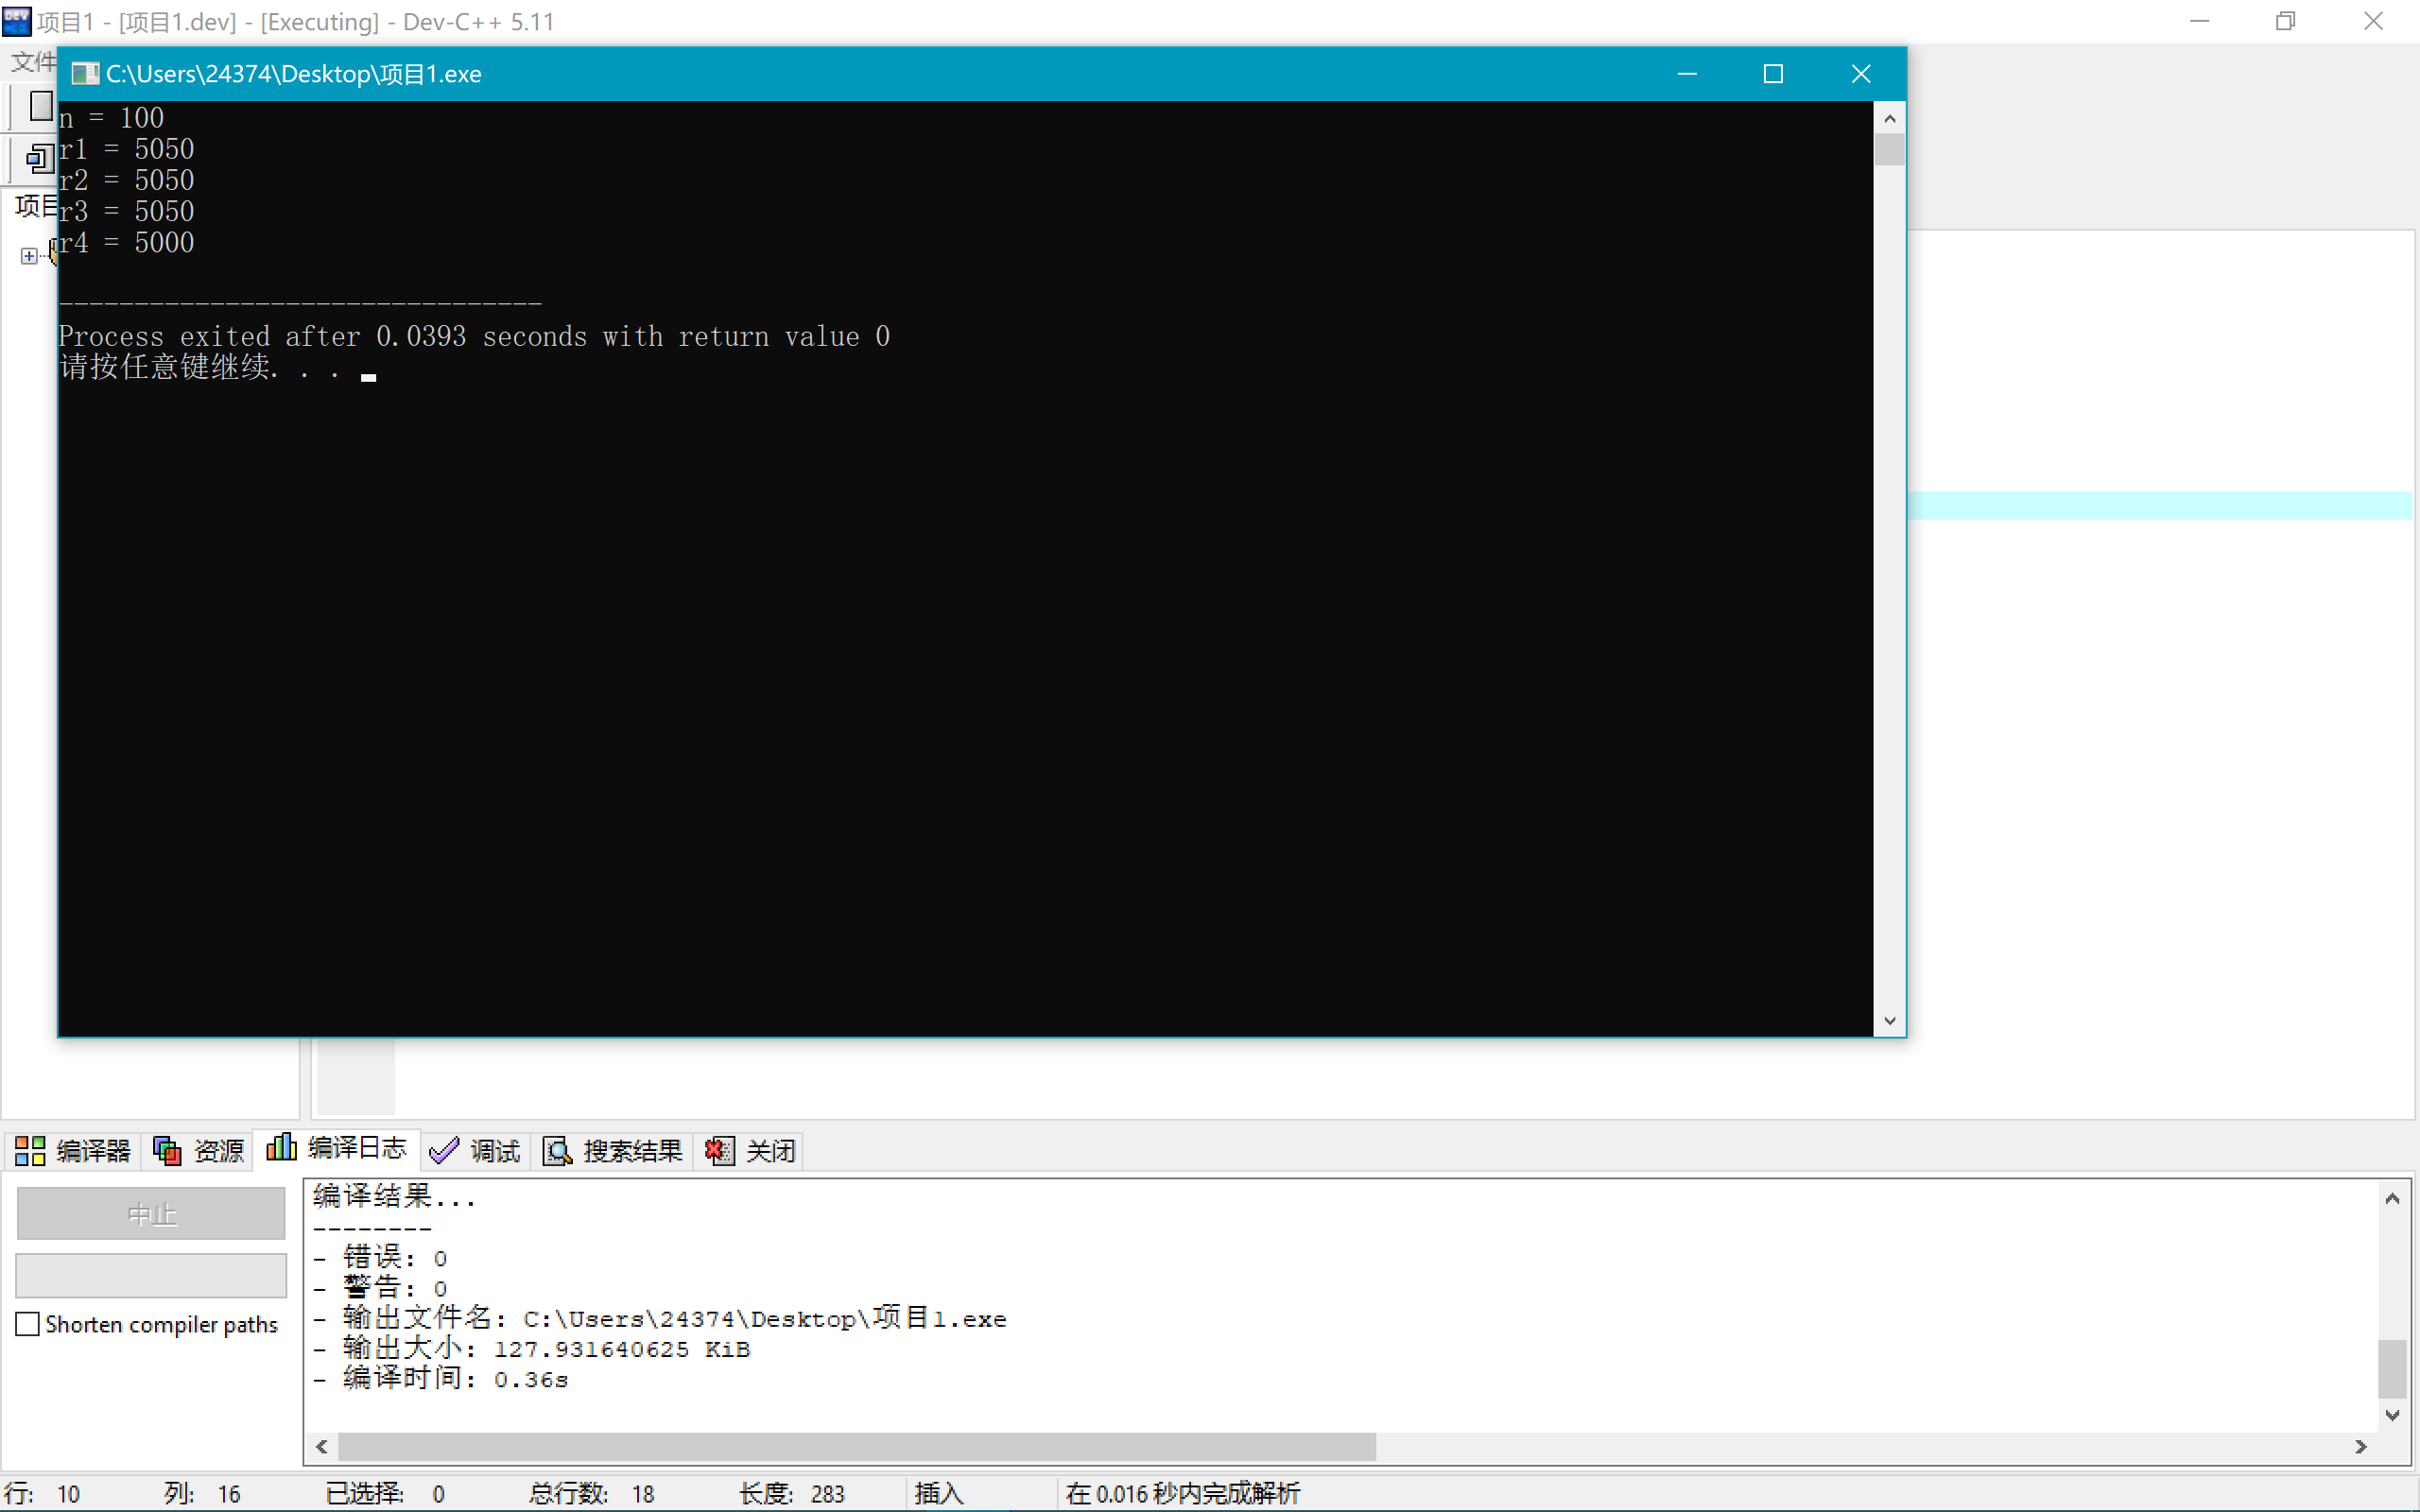
Task: Expand the project tree node
Action: coord(29,256)
